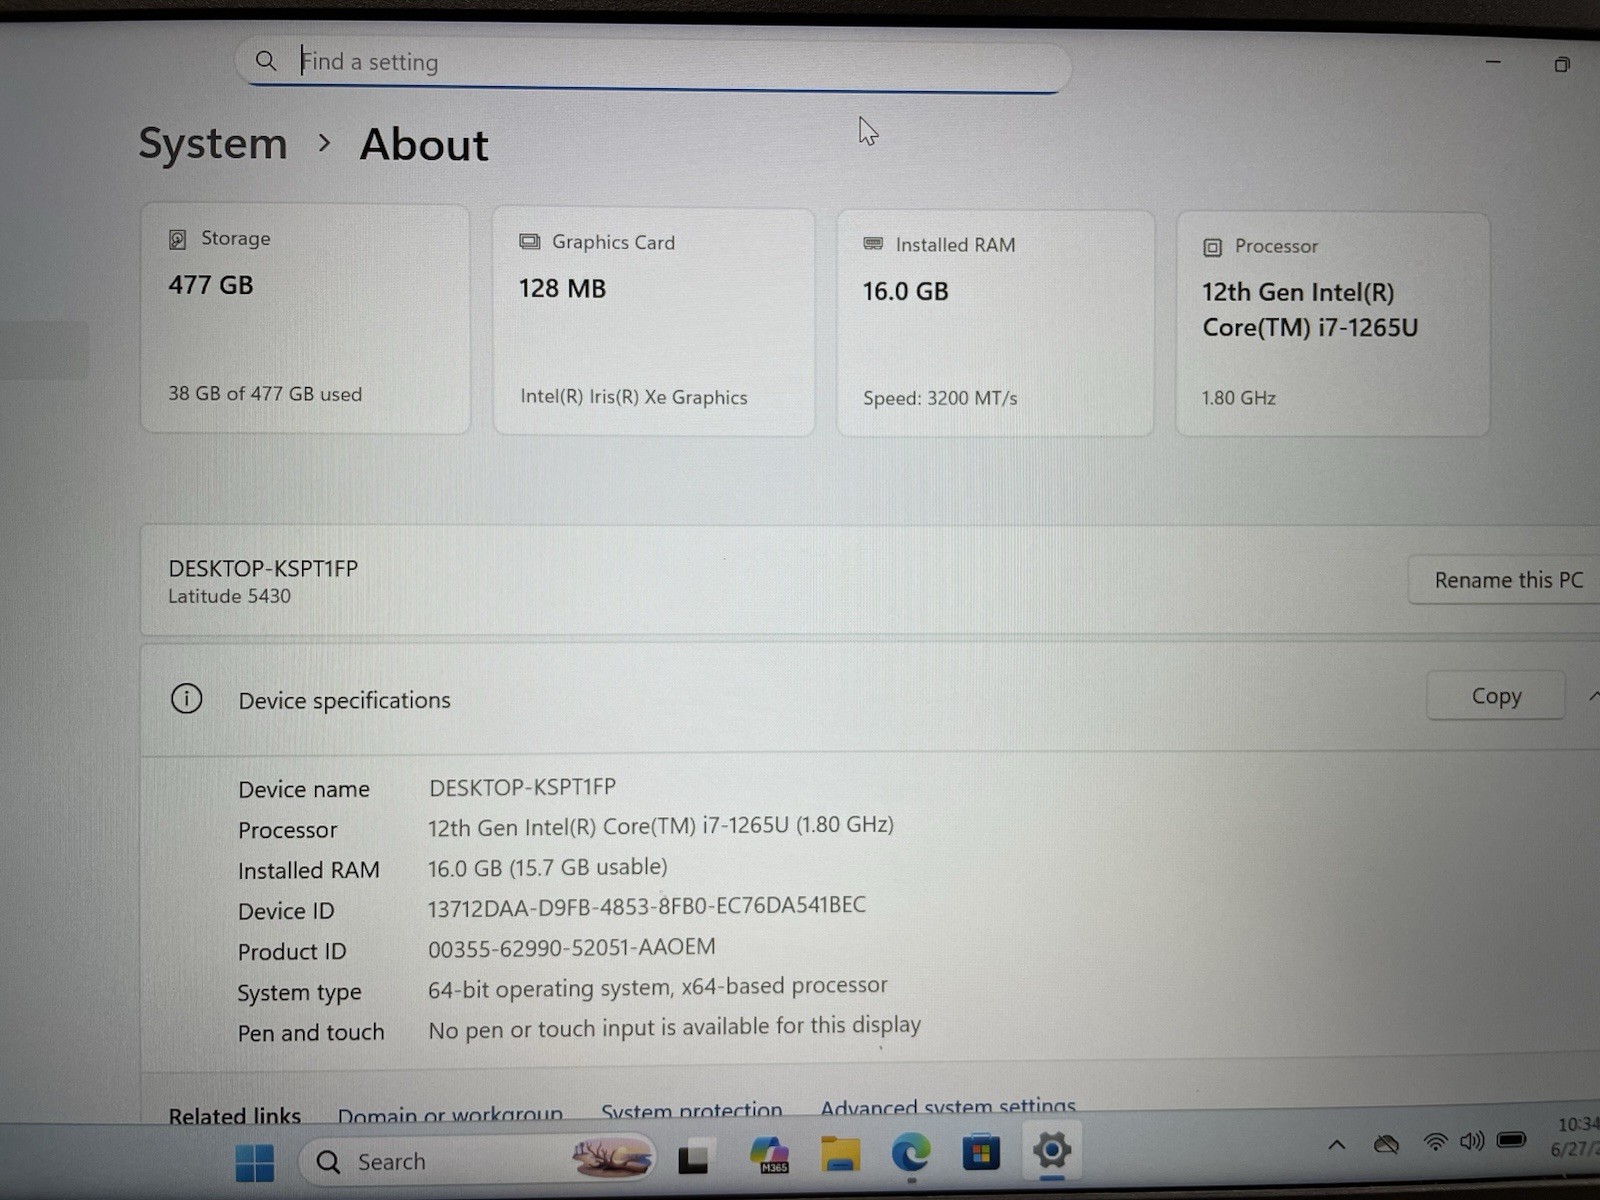Select Product ID 00355-62990-52051-AAOEM
This screenshot has height=1200, width=1600.
[x=571, y=947]
